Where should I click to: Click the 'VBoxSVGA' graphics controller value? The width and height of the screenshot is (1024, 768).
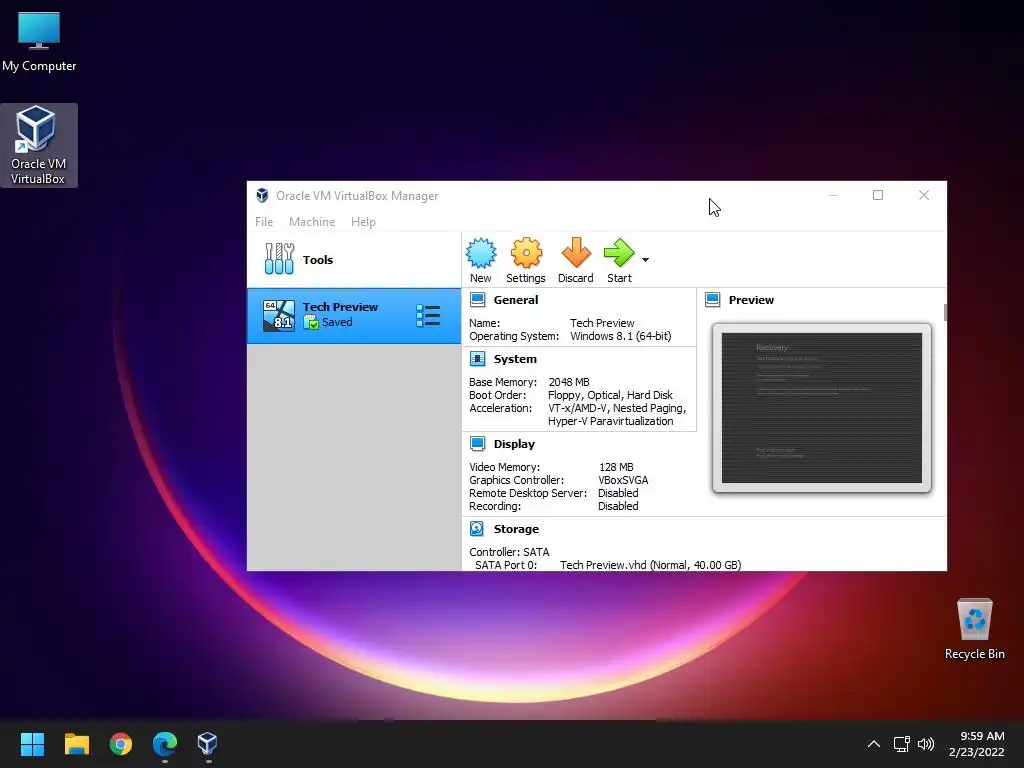(623, 479)
